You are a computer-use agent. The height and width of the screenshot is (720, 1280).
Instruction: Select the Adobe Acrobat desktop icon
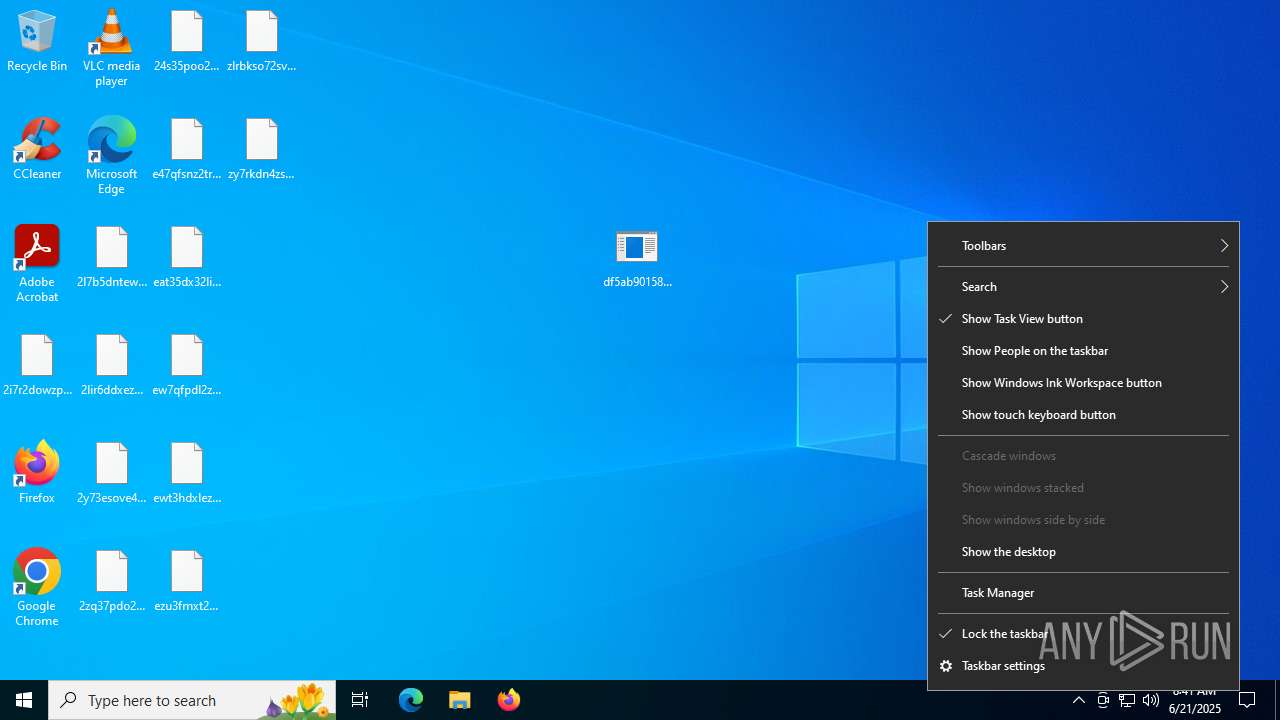[37, 264]
